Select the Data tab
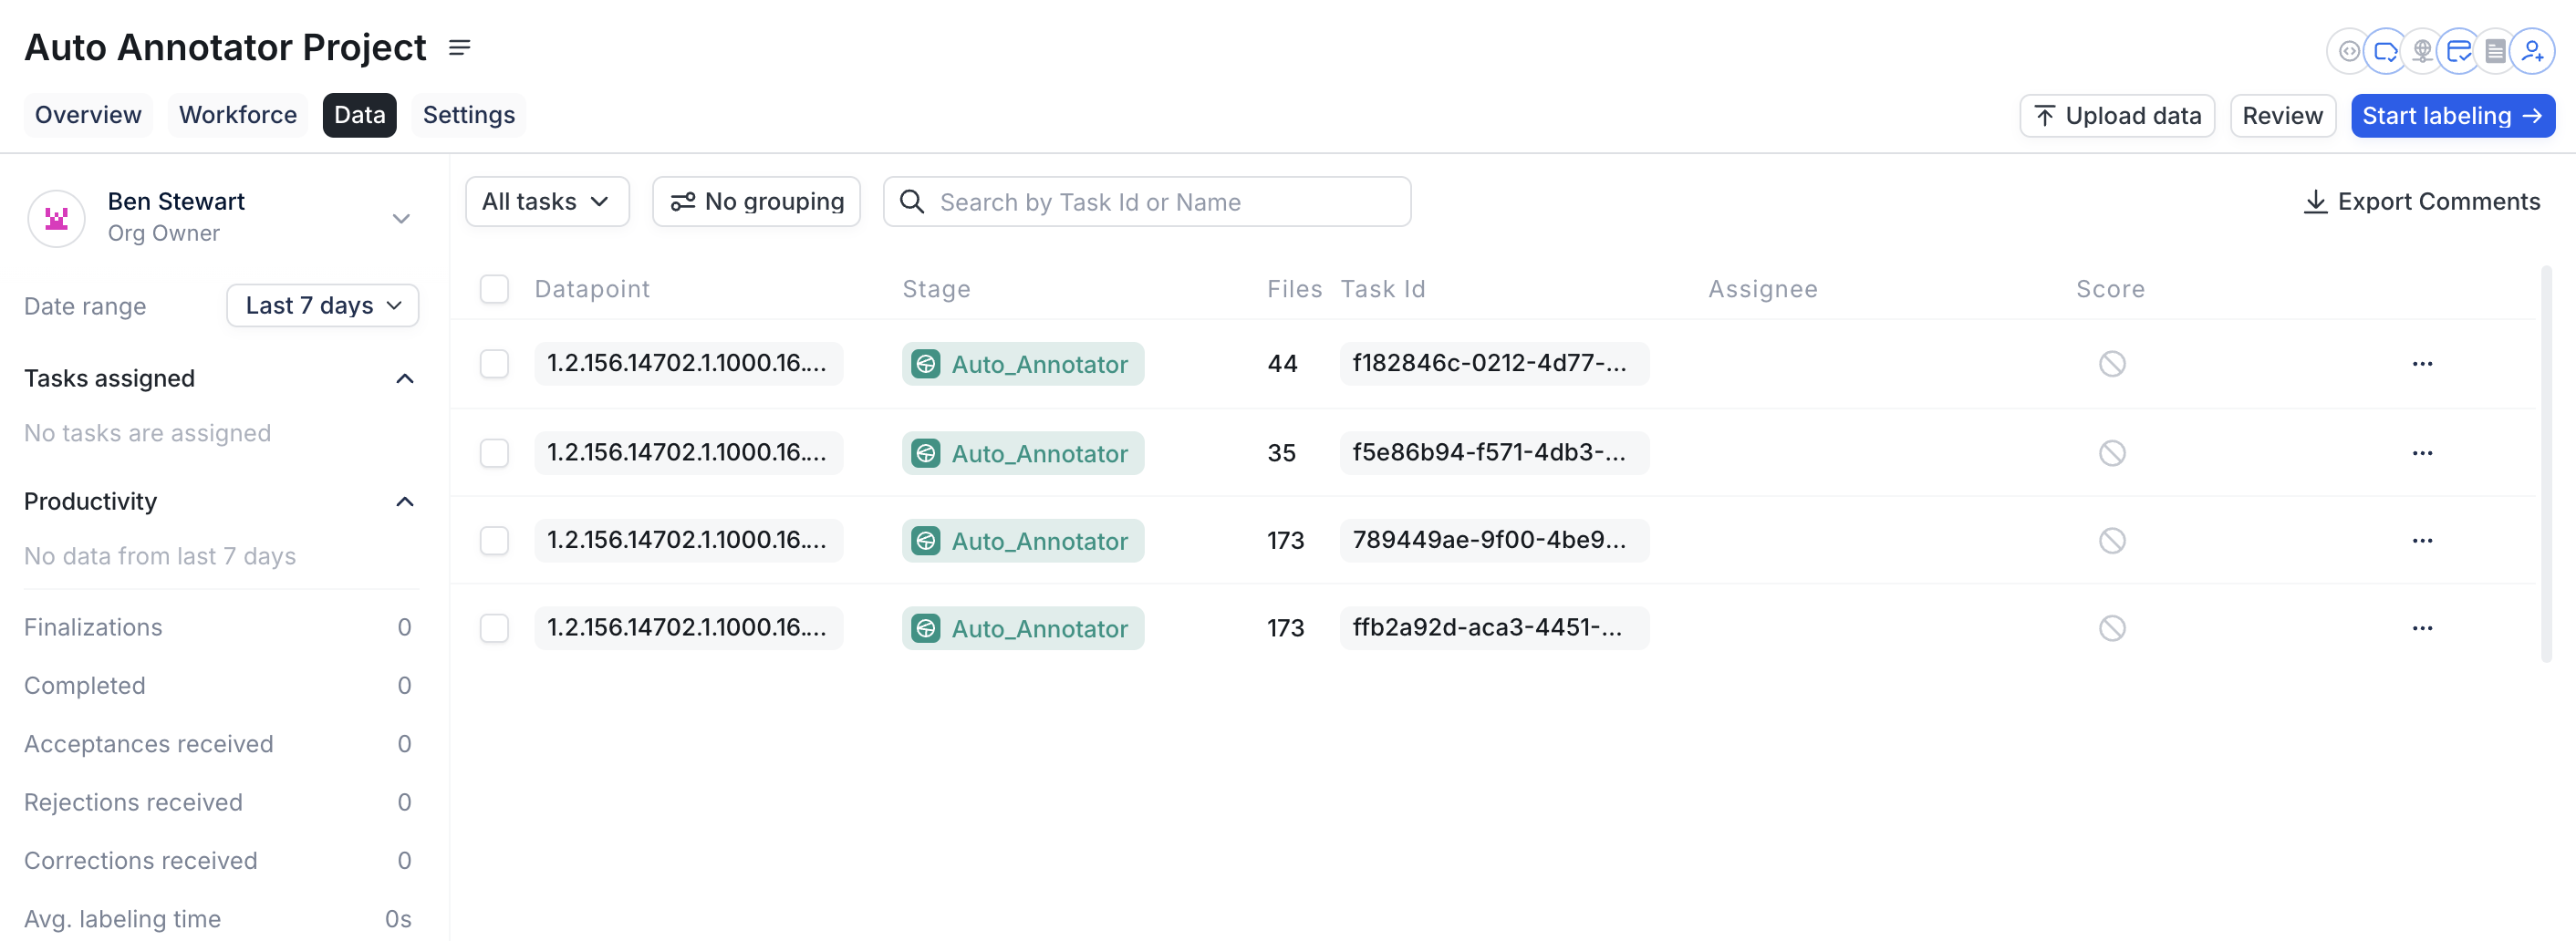 point(360,115)
